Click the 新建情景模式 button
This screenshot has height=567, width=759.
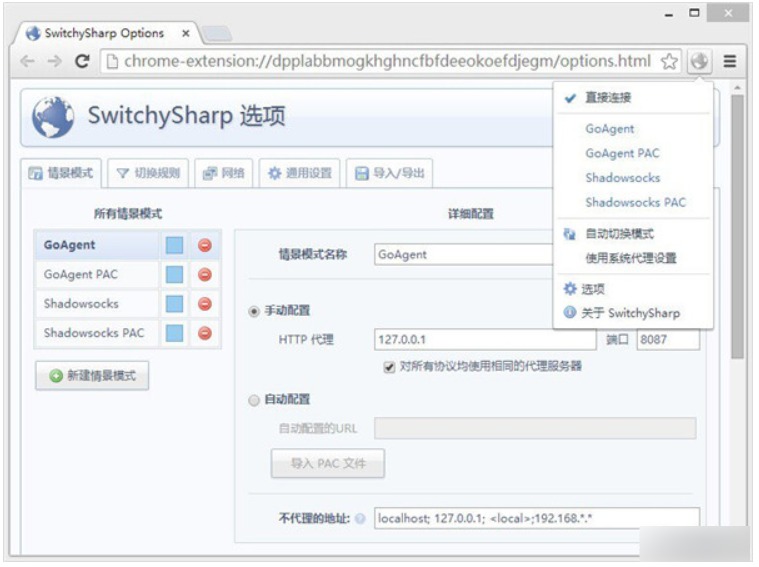pos(92,376)
